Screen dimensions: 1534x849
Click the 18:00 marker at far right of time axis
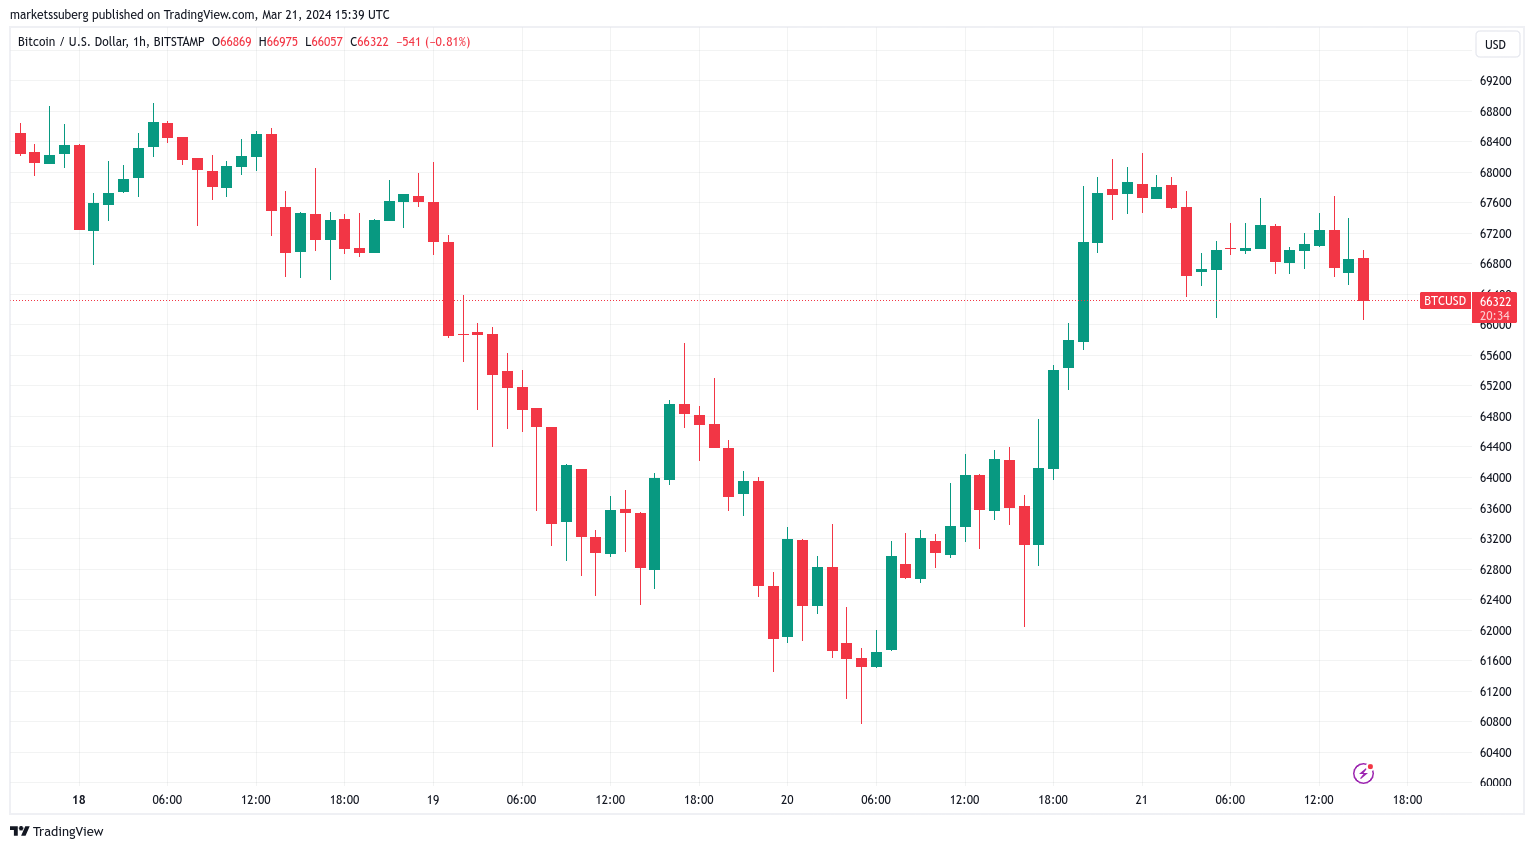point(1407,800)
